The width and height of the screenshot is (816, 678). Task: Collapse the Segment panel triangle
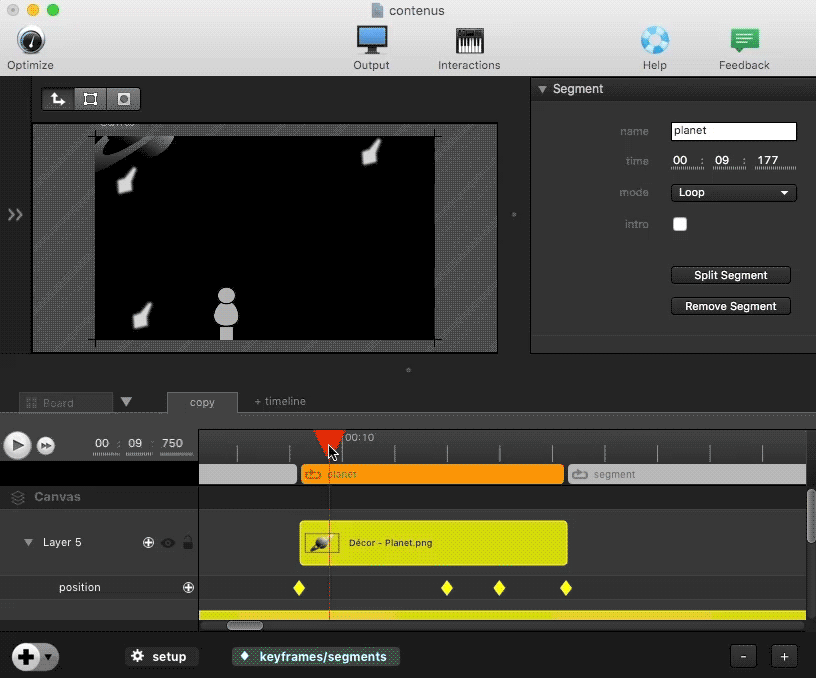point(543,89)
